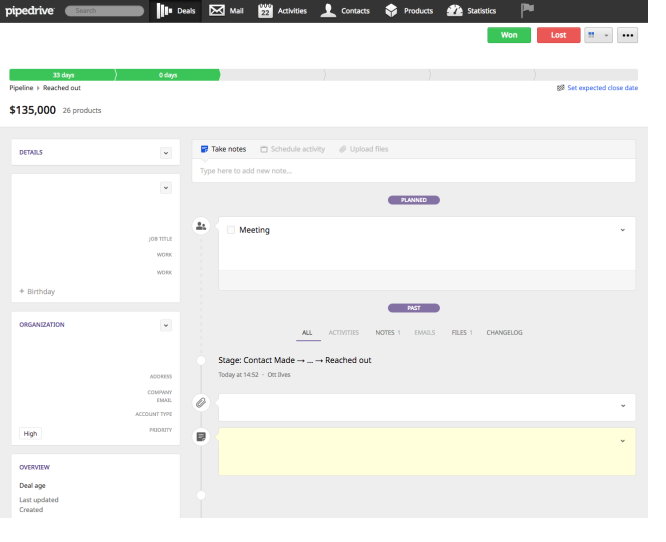Select the NOTES history tab

click(388, 333)
